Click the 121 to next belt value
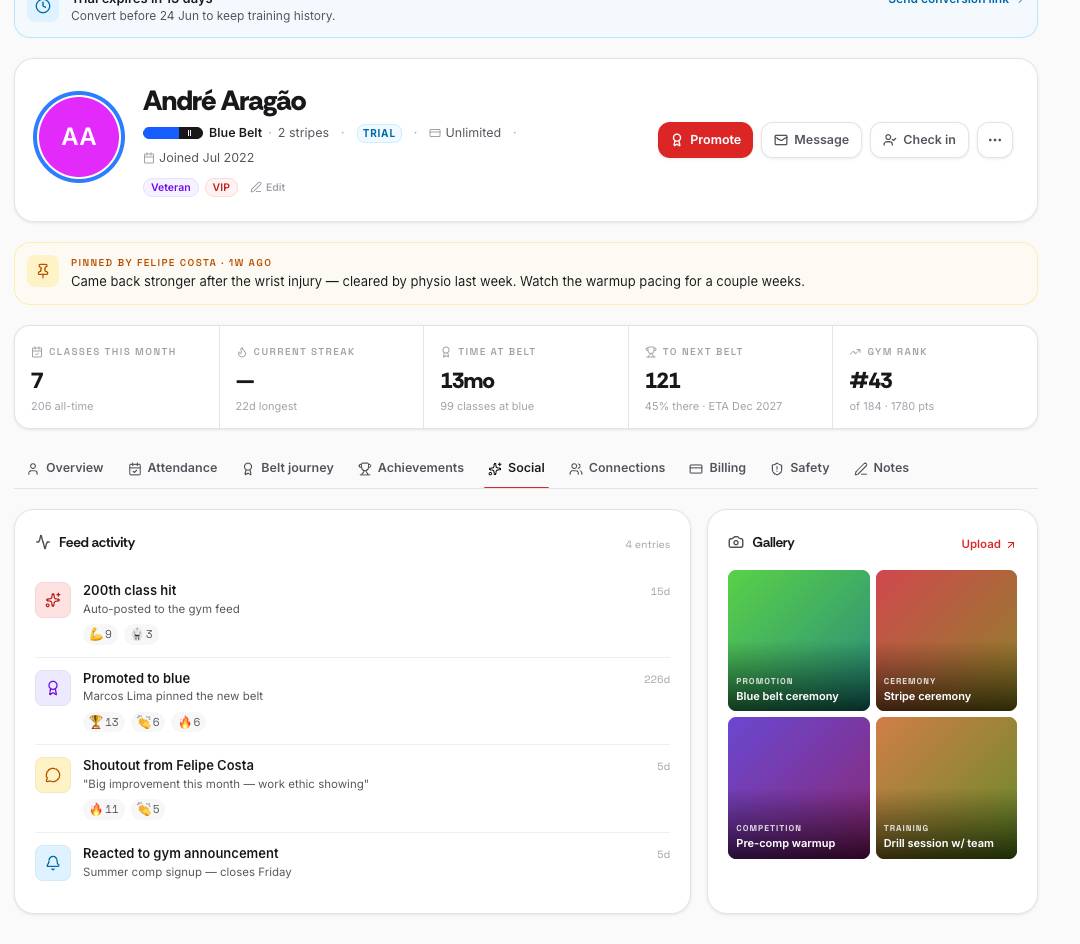 (x=663, y=381)
